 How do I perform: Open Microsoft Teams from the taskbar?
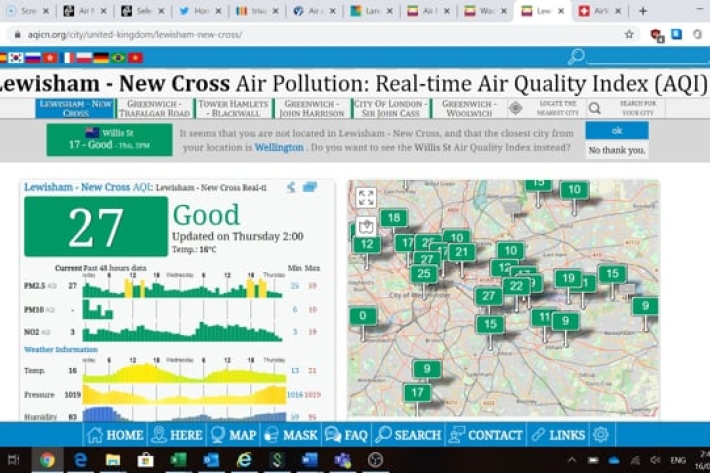click(x=342, y=460)
